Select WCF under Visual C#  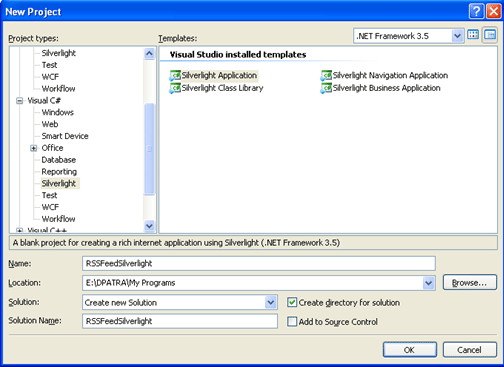point(50,207)
